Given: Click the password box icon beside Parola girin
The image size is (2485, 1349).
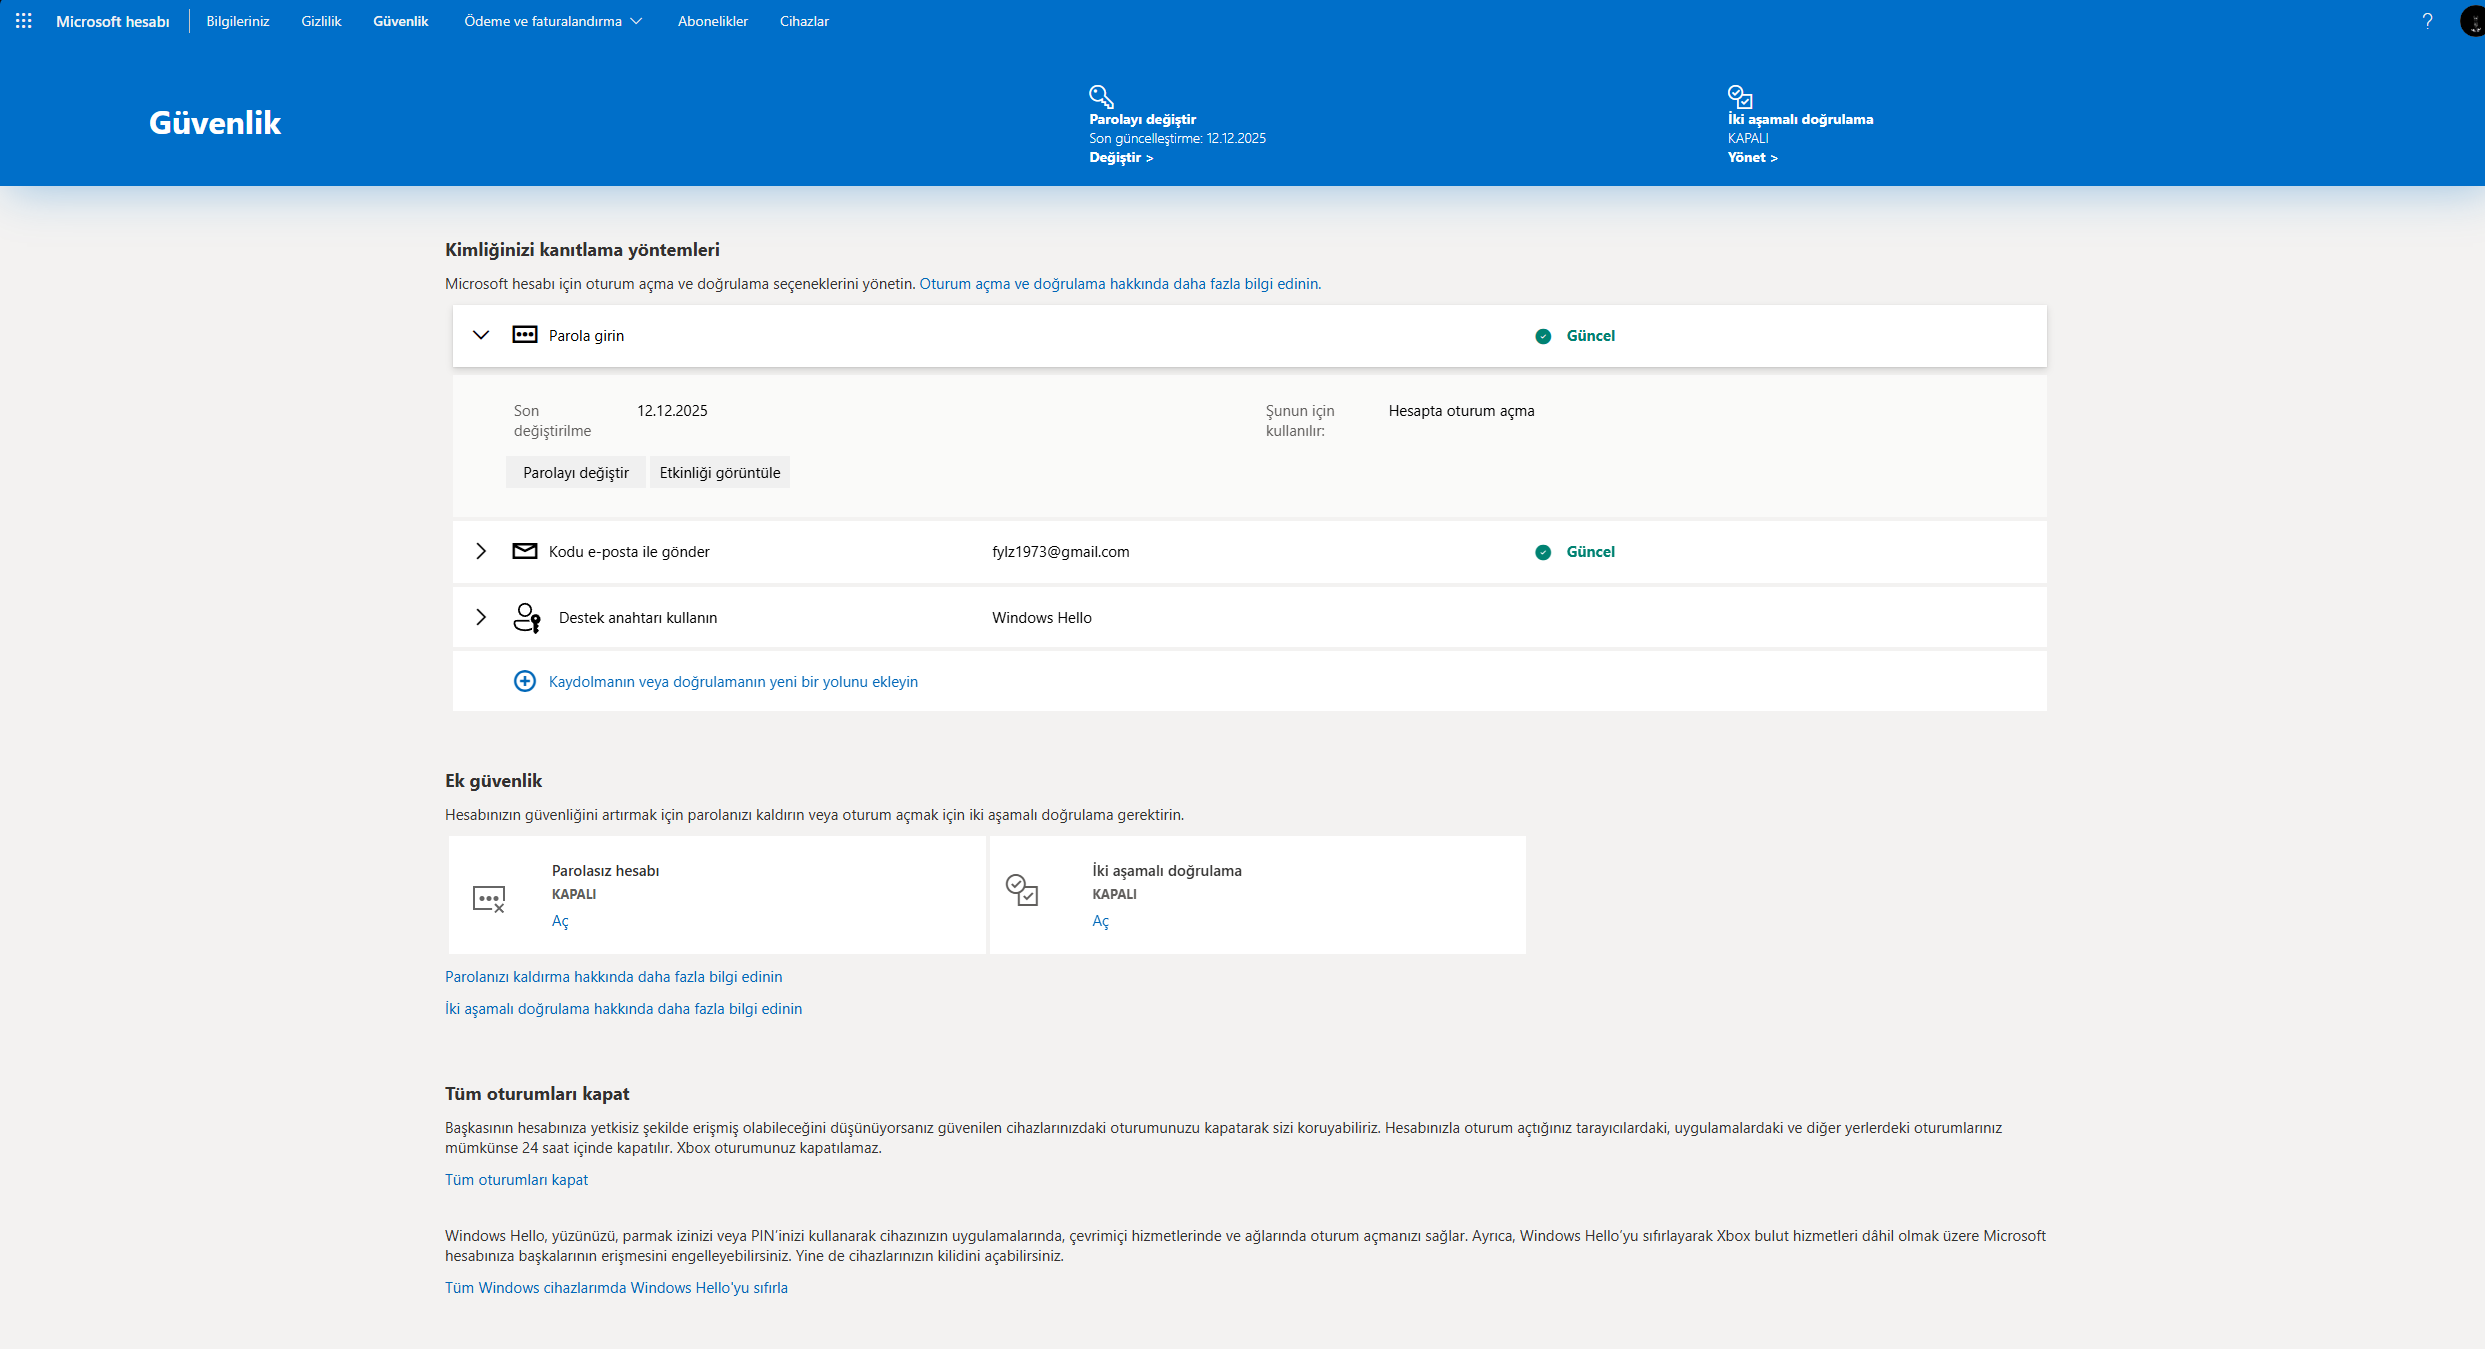Looking at the screenshot, I should coord(525,335).
